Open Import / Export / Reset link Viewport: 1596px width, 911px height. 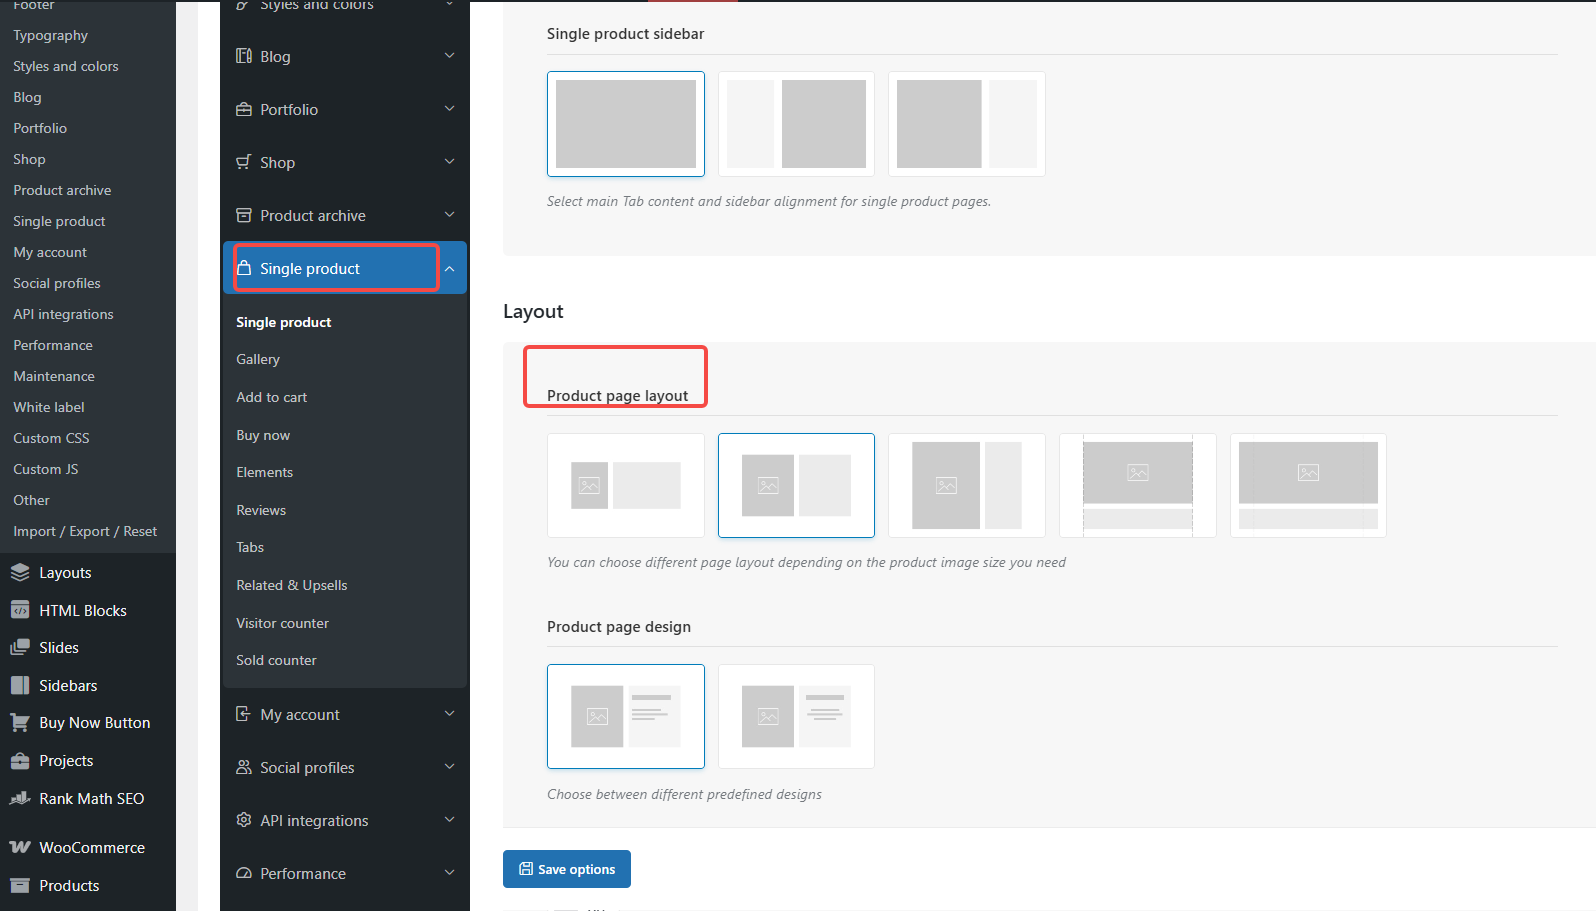[85, 532]
